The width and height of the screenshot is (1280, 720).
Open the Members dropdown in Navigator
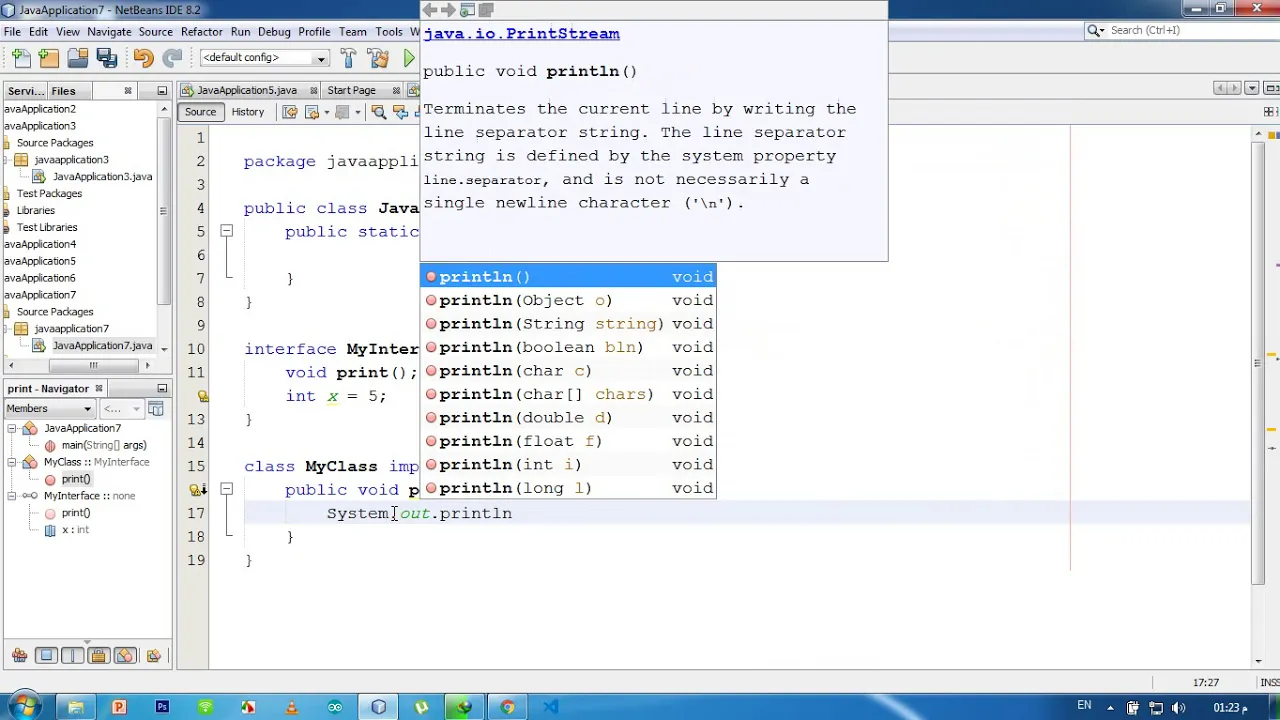tap(48, 408)
